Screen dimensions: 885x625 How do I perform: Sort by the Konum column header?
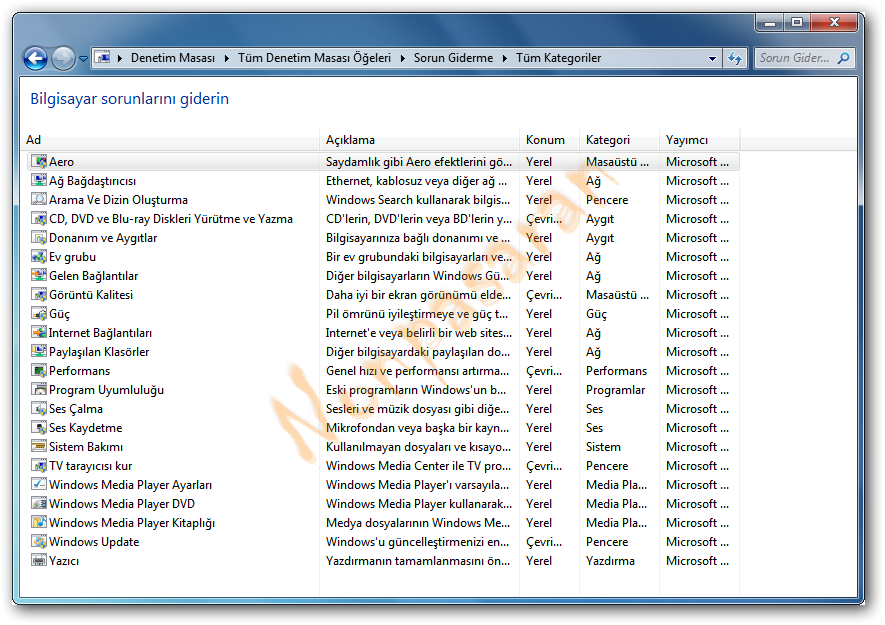(x=549, y=140)
